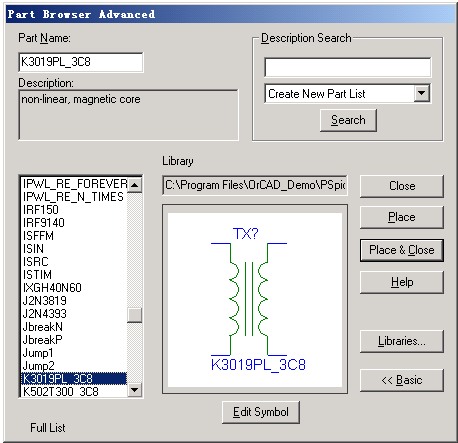
Task: Click the Place button
Action: pyautogui.click(x=402, y=217)
